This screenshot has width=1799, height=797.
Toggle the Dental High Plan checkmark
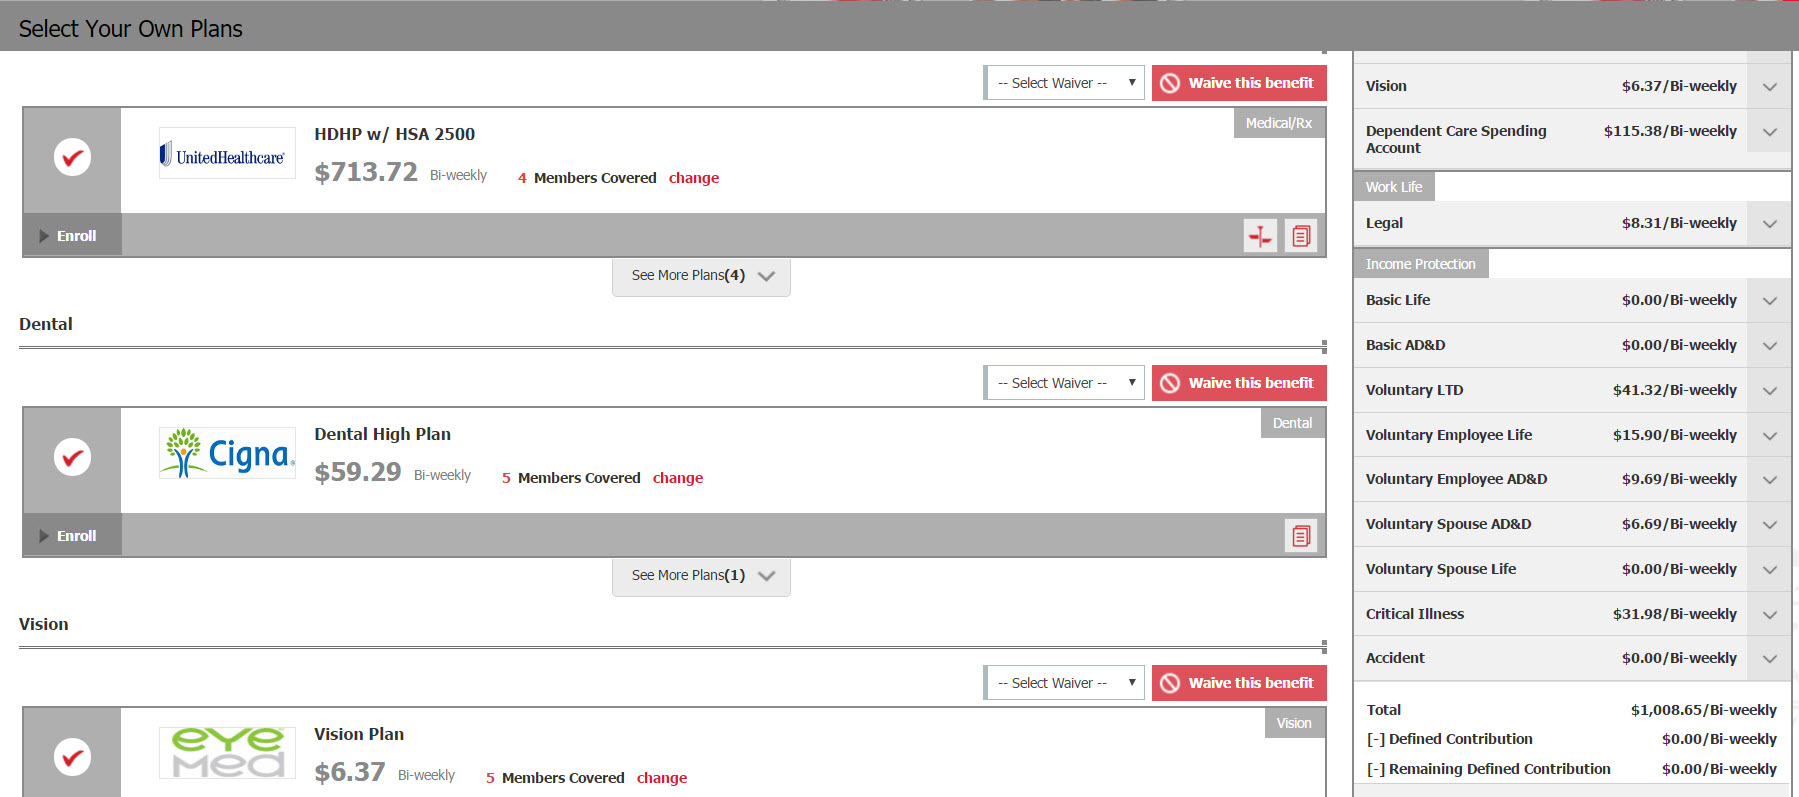coord(72,457)
